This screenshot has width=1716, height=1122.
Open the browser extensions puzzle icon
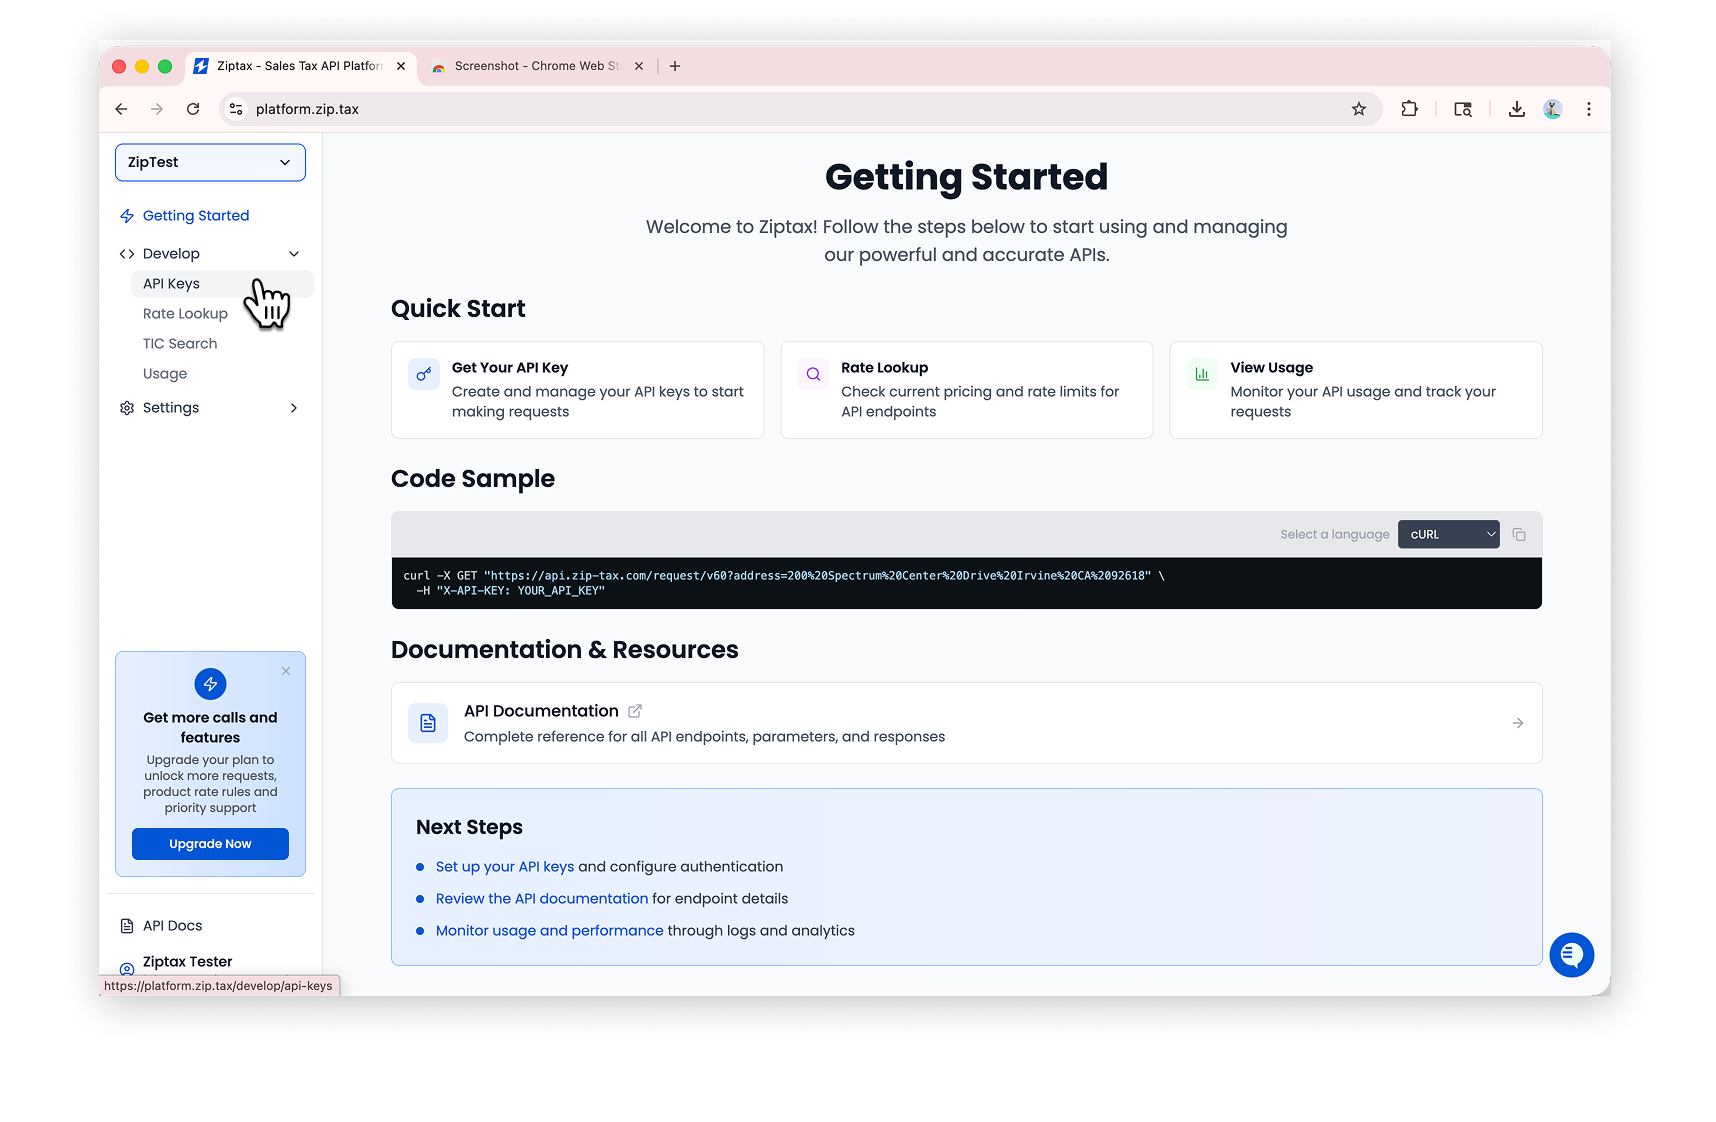point(1409,109)
